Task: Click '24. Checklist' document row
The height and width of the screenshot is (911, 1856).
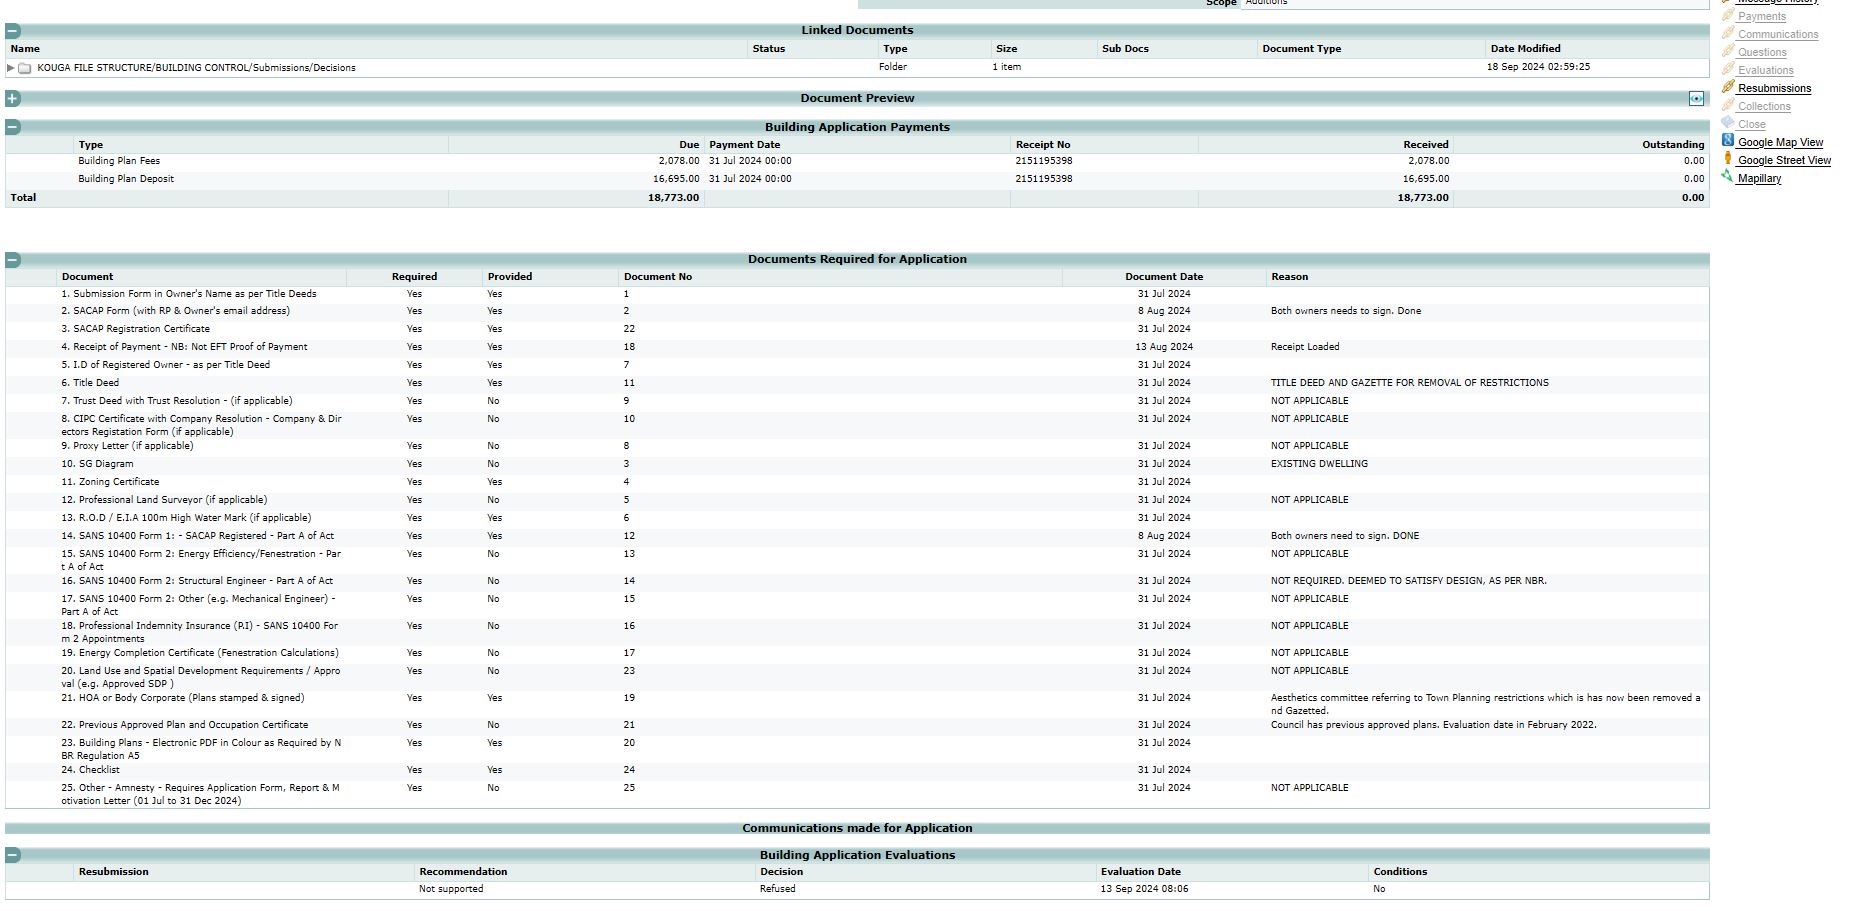Action: pos(90,770)
